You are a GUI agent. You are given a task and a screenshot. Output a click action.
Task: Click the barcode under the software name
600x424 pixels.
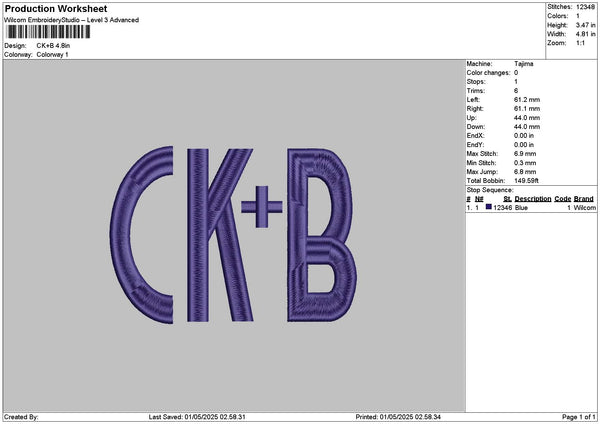pyautogui.click(x=48, y=32)
